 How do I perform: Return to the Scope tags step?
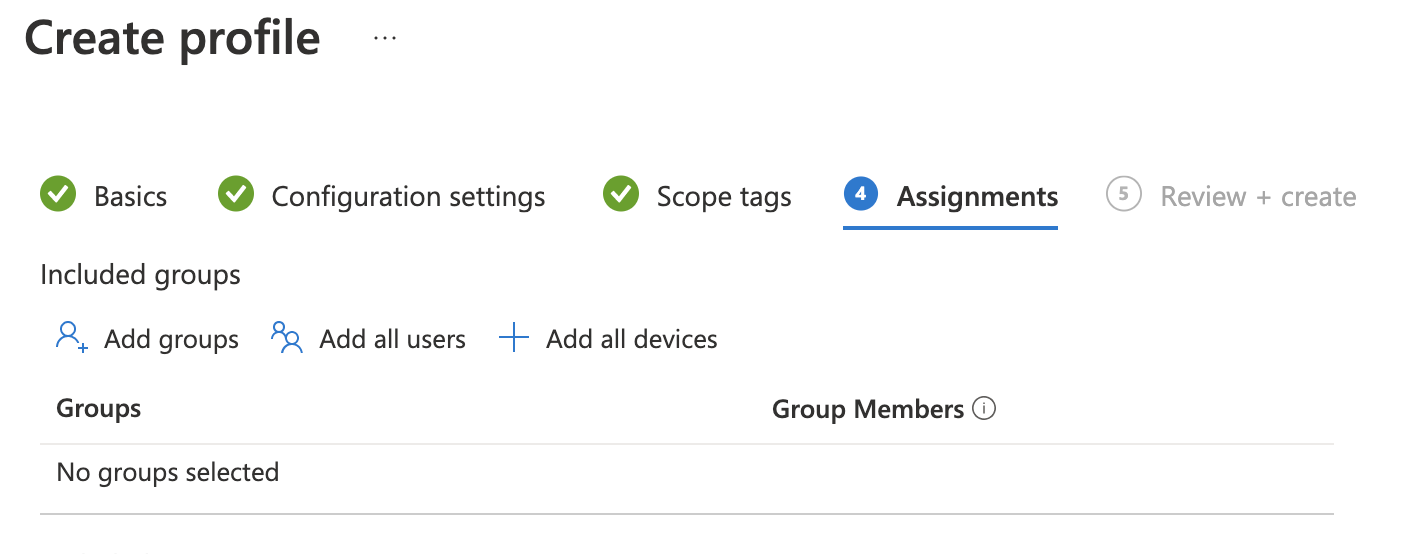click(x=723, y=196)
